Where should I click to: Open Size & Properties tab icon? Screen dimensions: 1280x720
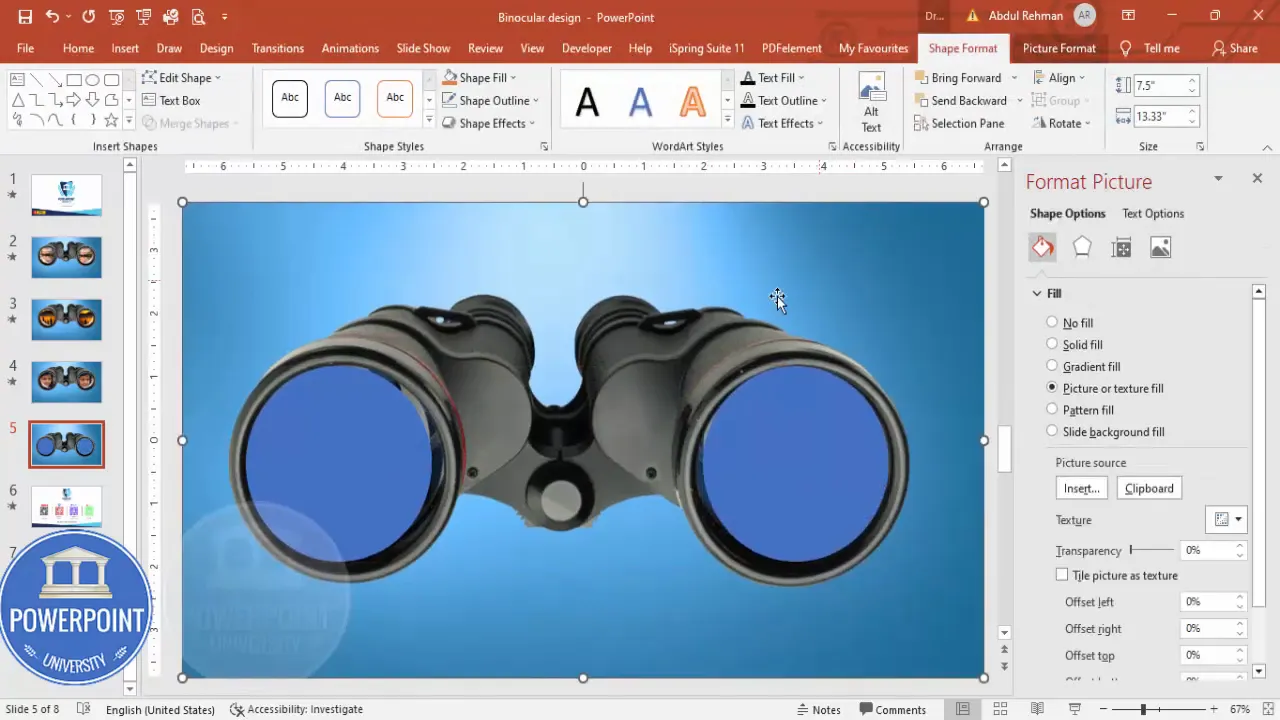pyautogui.click(x=1121, y=247)
